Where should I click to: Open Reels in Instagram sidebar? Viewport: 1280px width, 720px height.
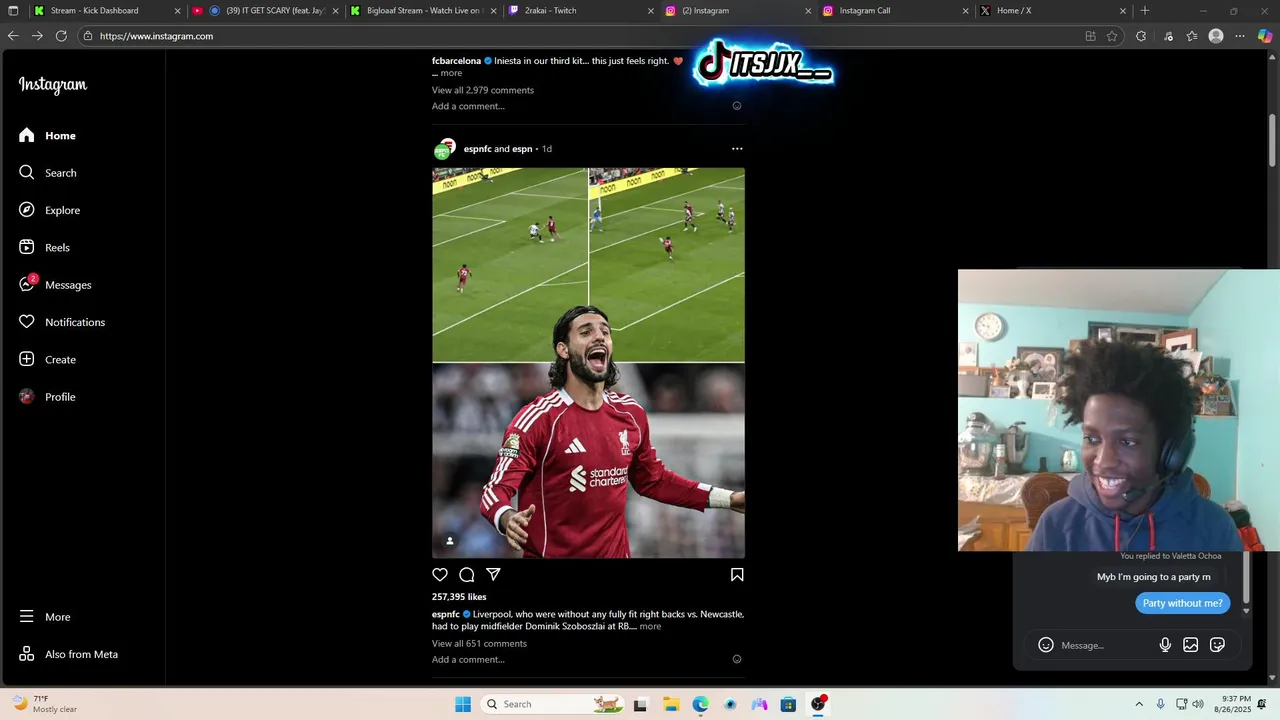(44, 247)
